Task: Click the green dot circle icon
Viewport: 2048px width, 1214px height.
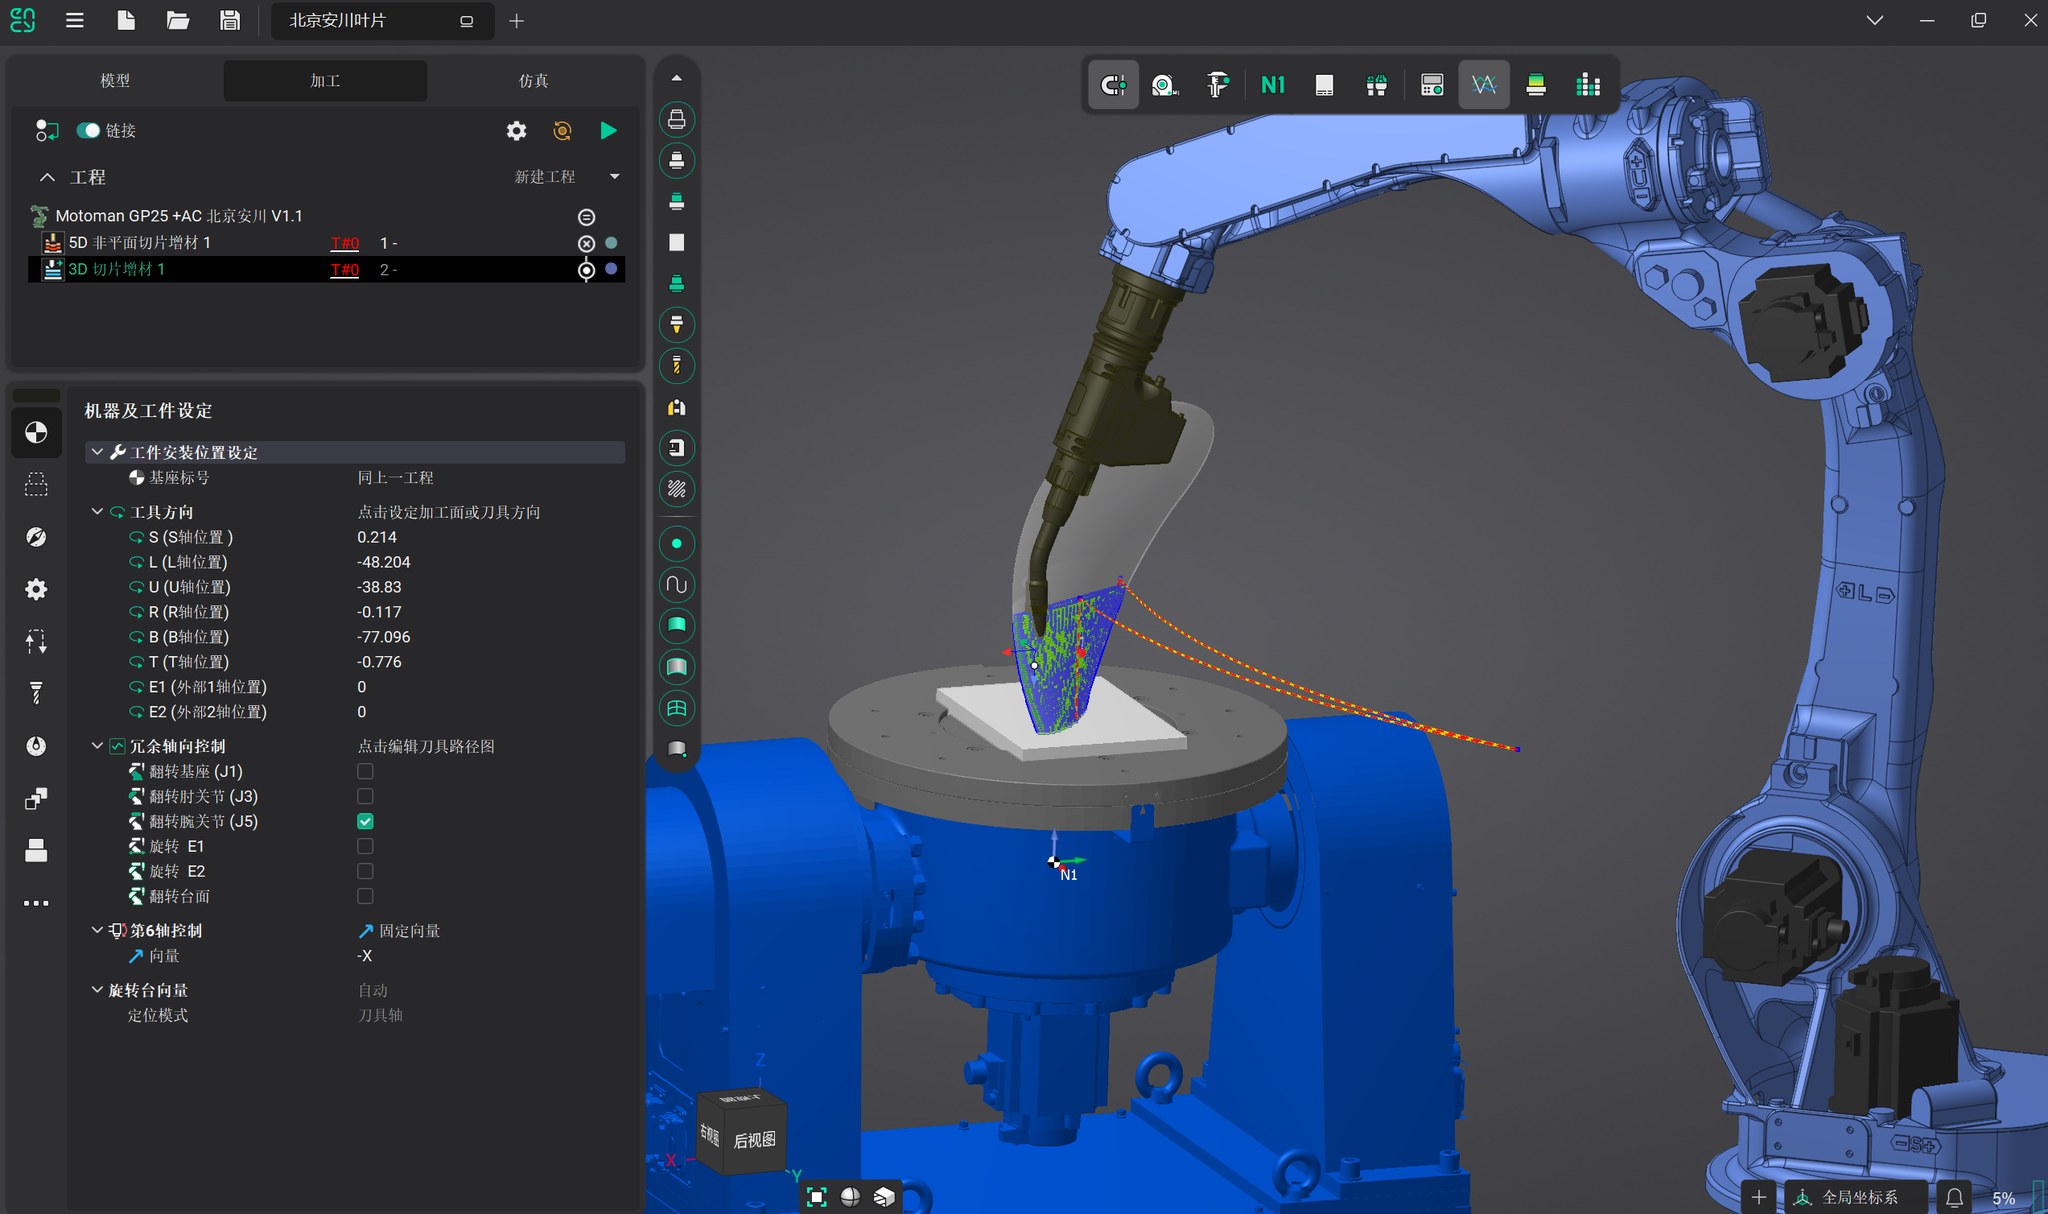Action: pos(677,544)
